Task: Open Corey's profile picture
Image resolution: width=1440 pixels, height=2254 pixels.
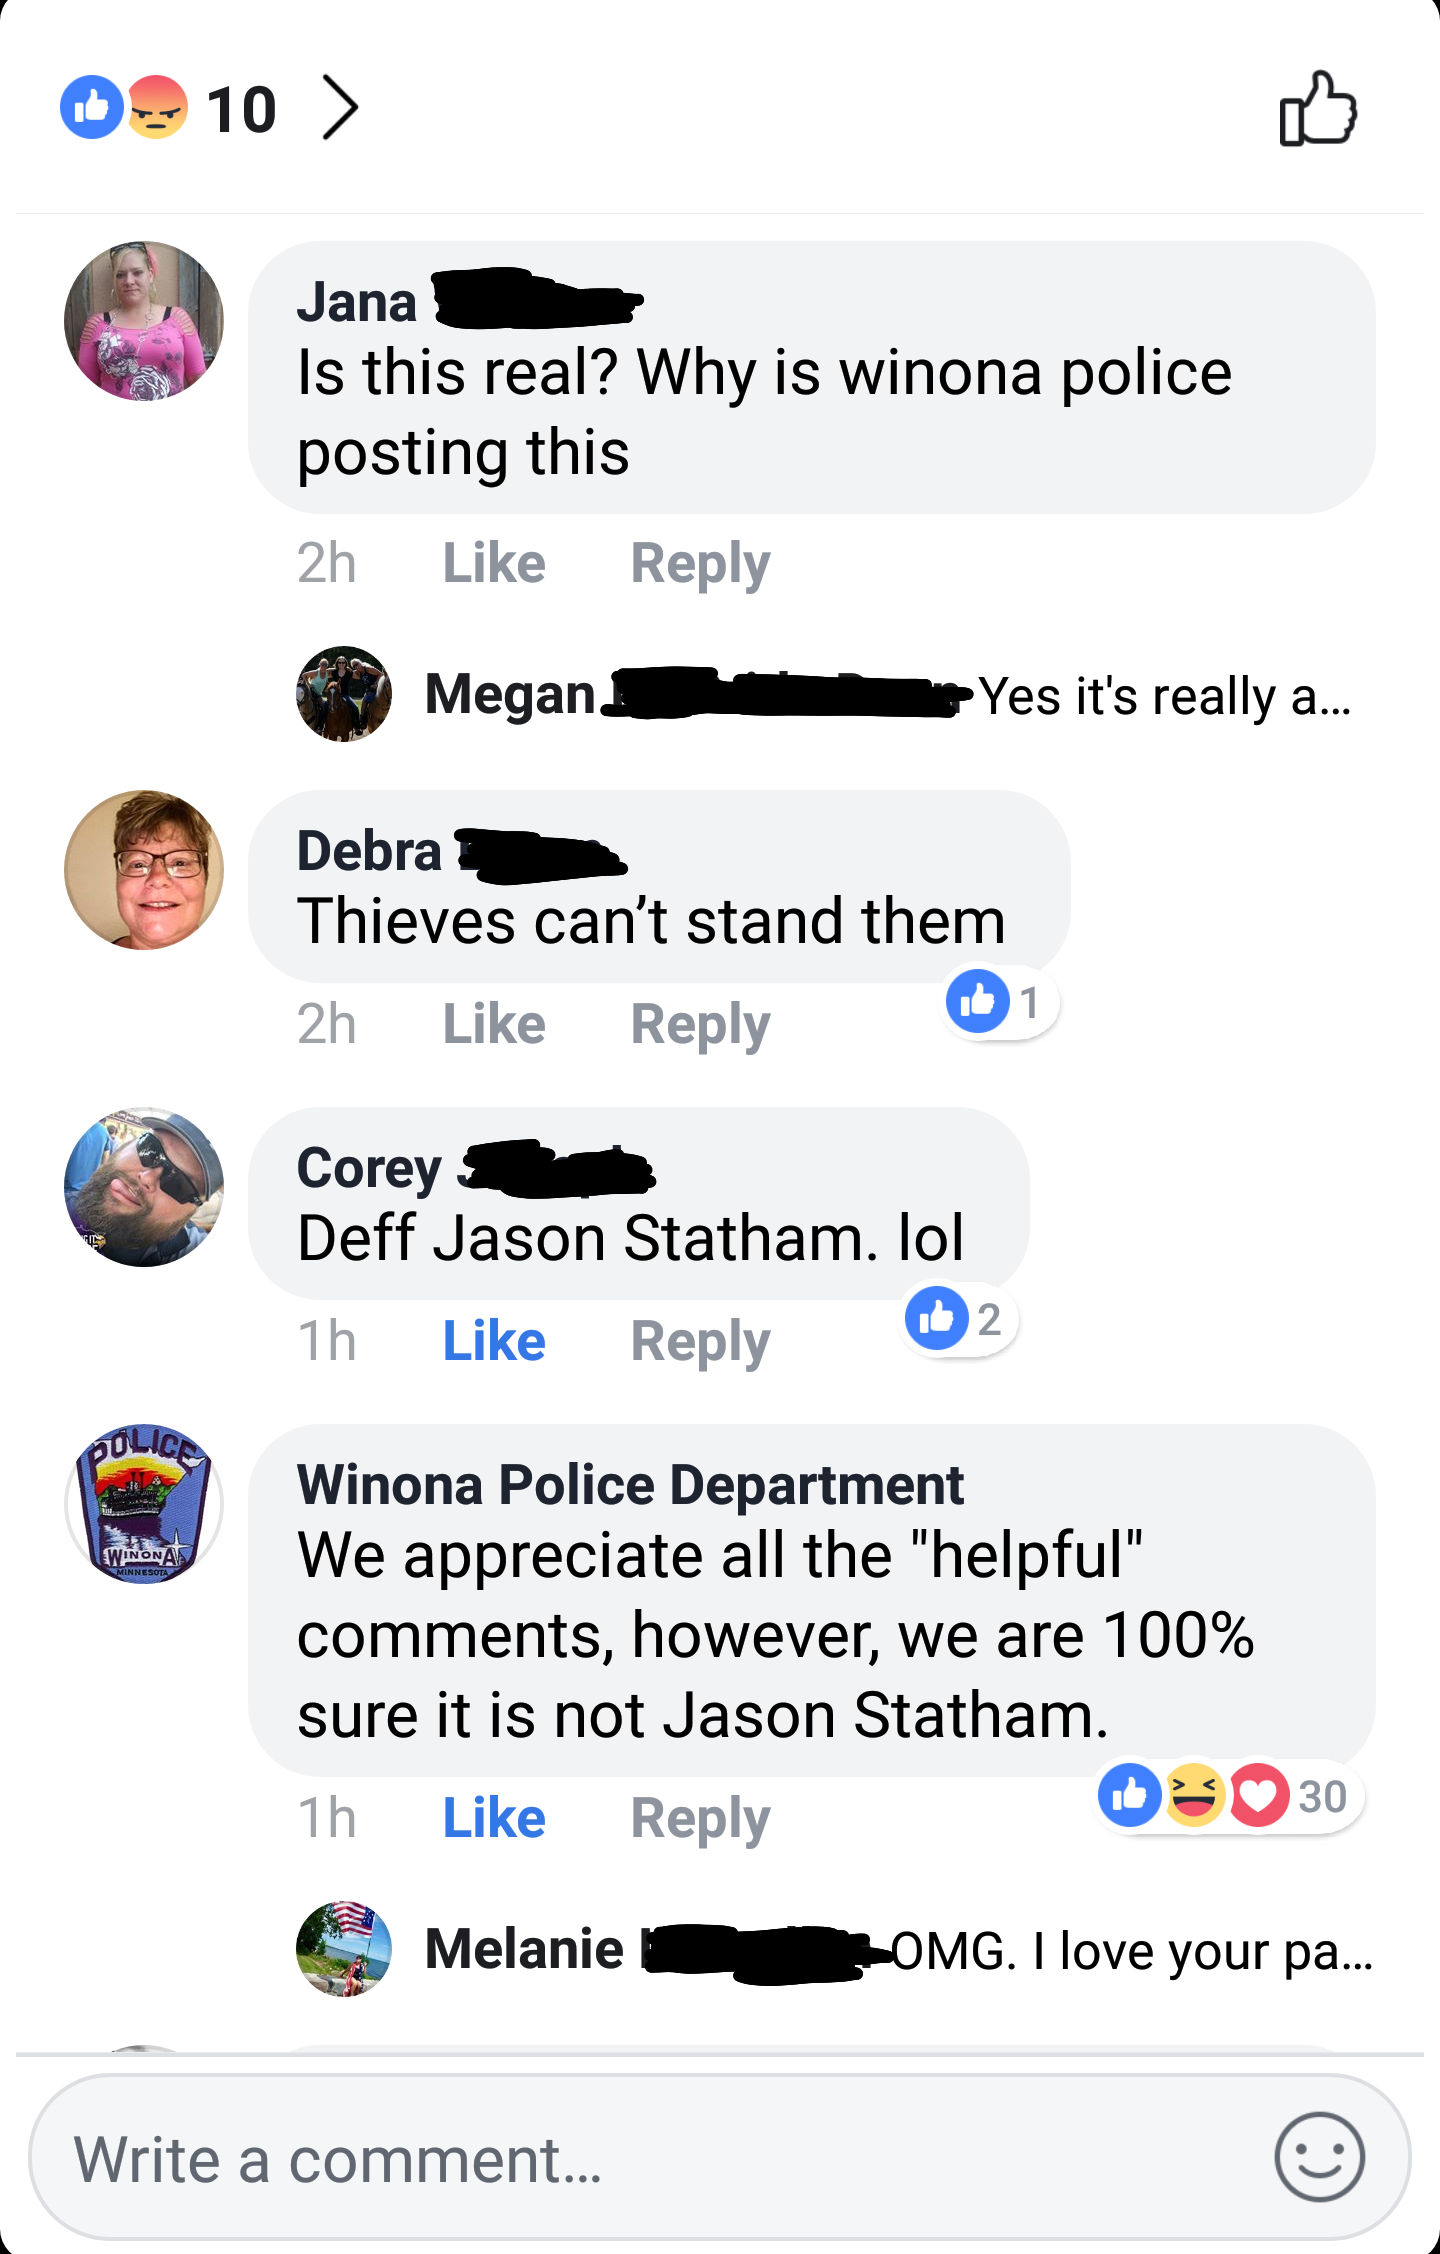Action: tap(144, 1187)
